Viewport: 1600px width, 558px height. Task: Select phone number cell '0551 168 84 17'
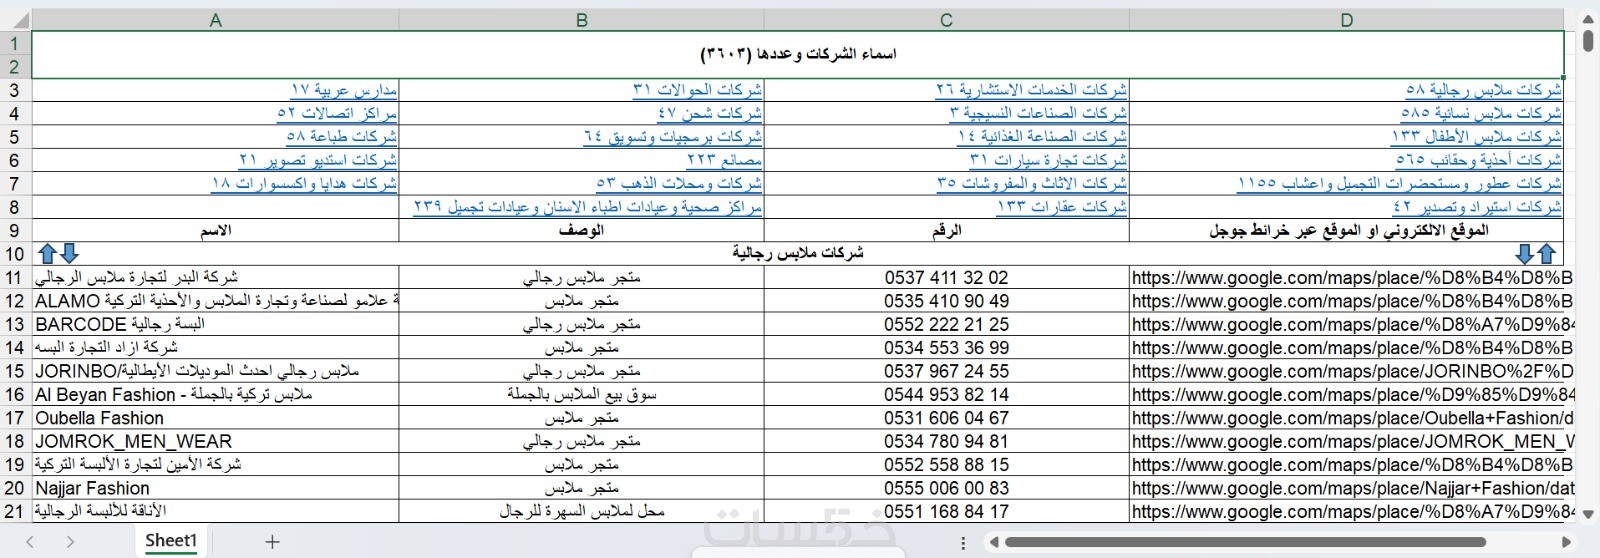946,512
